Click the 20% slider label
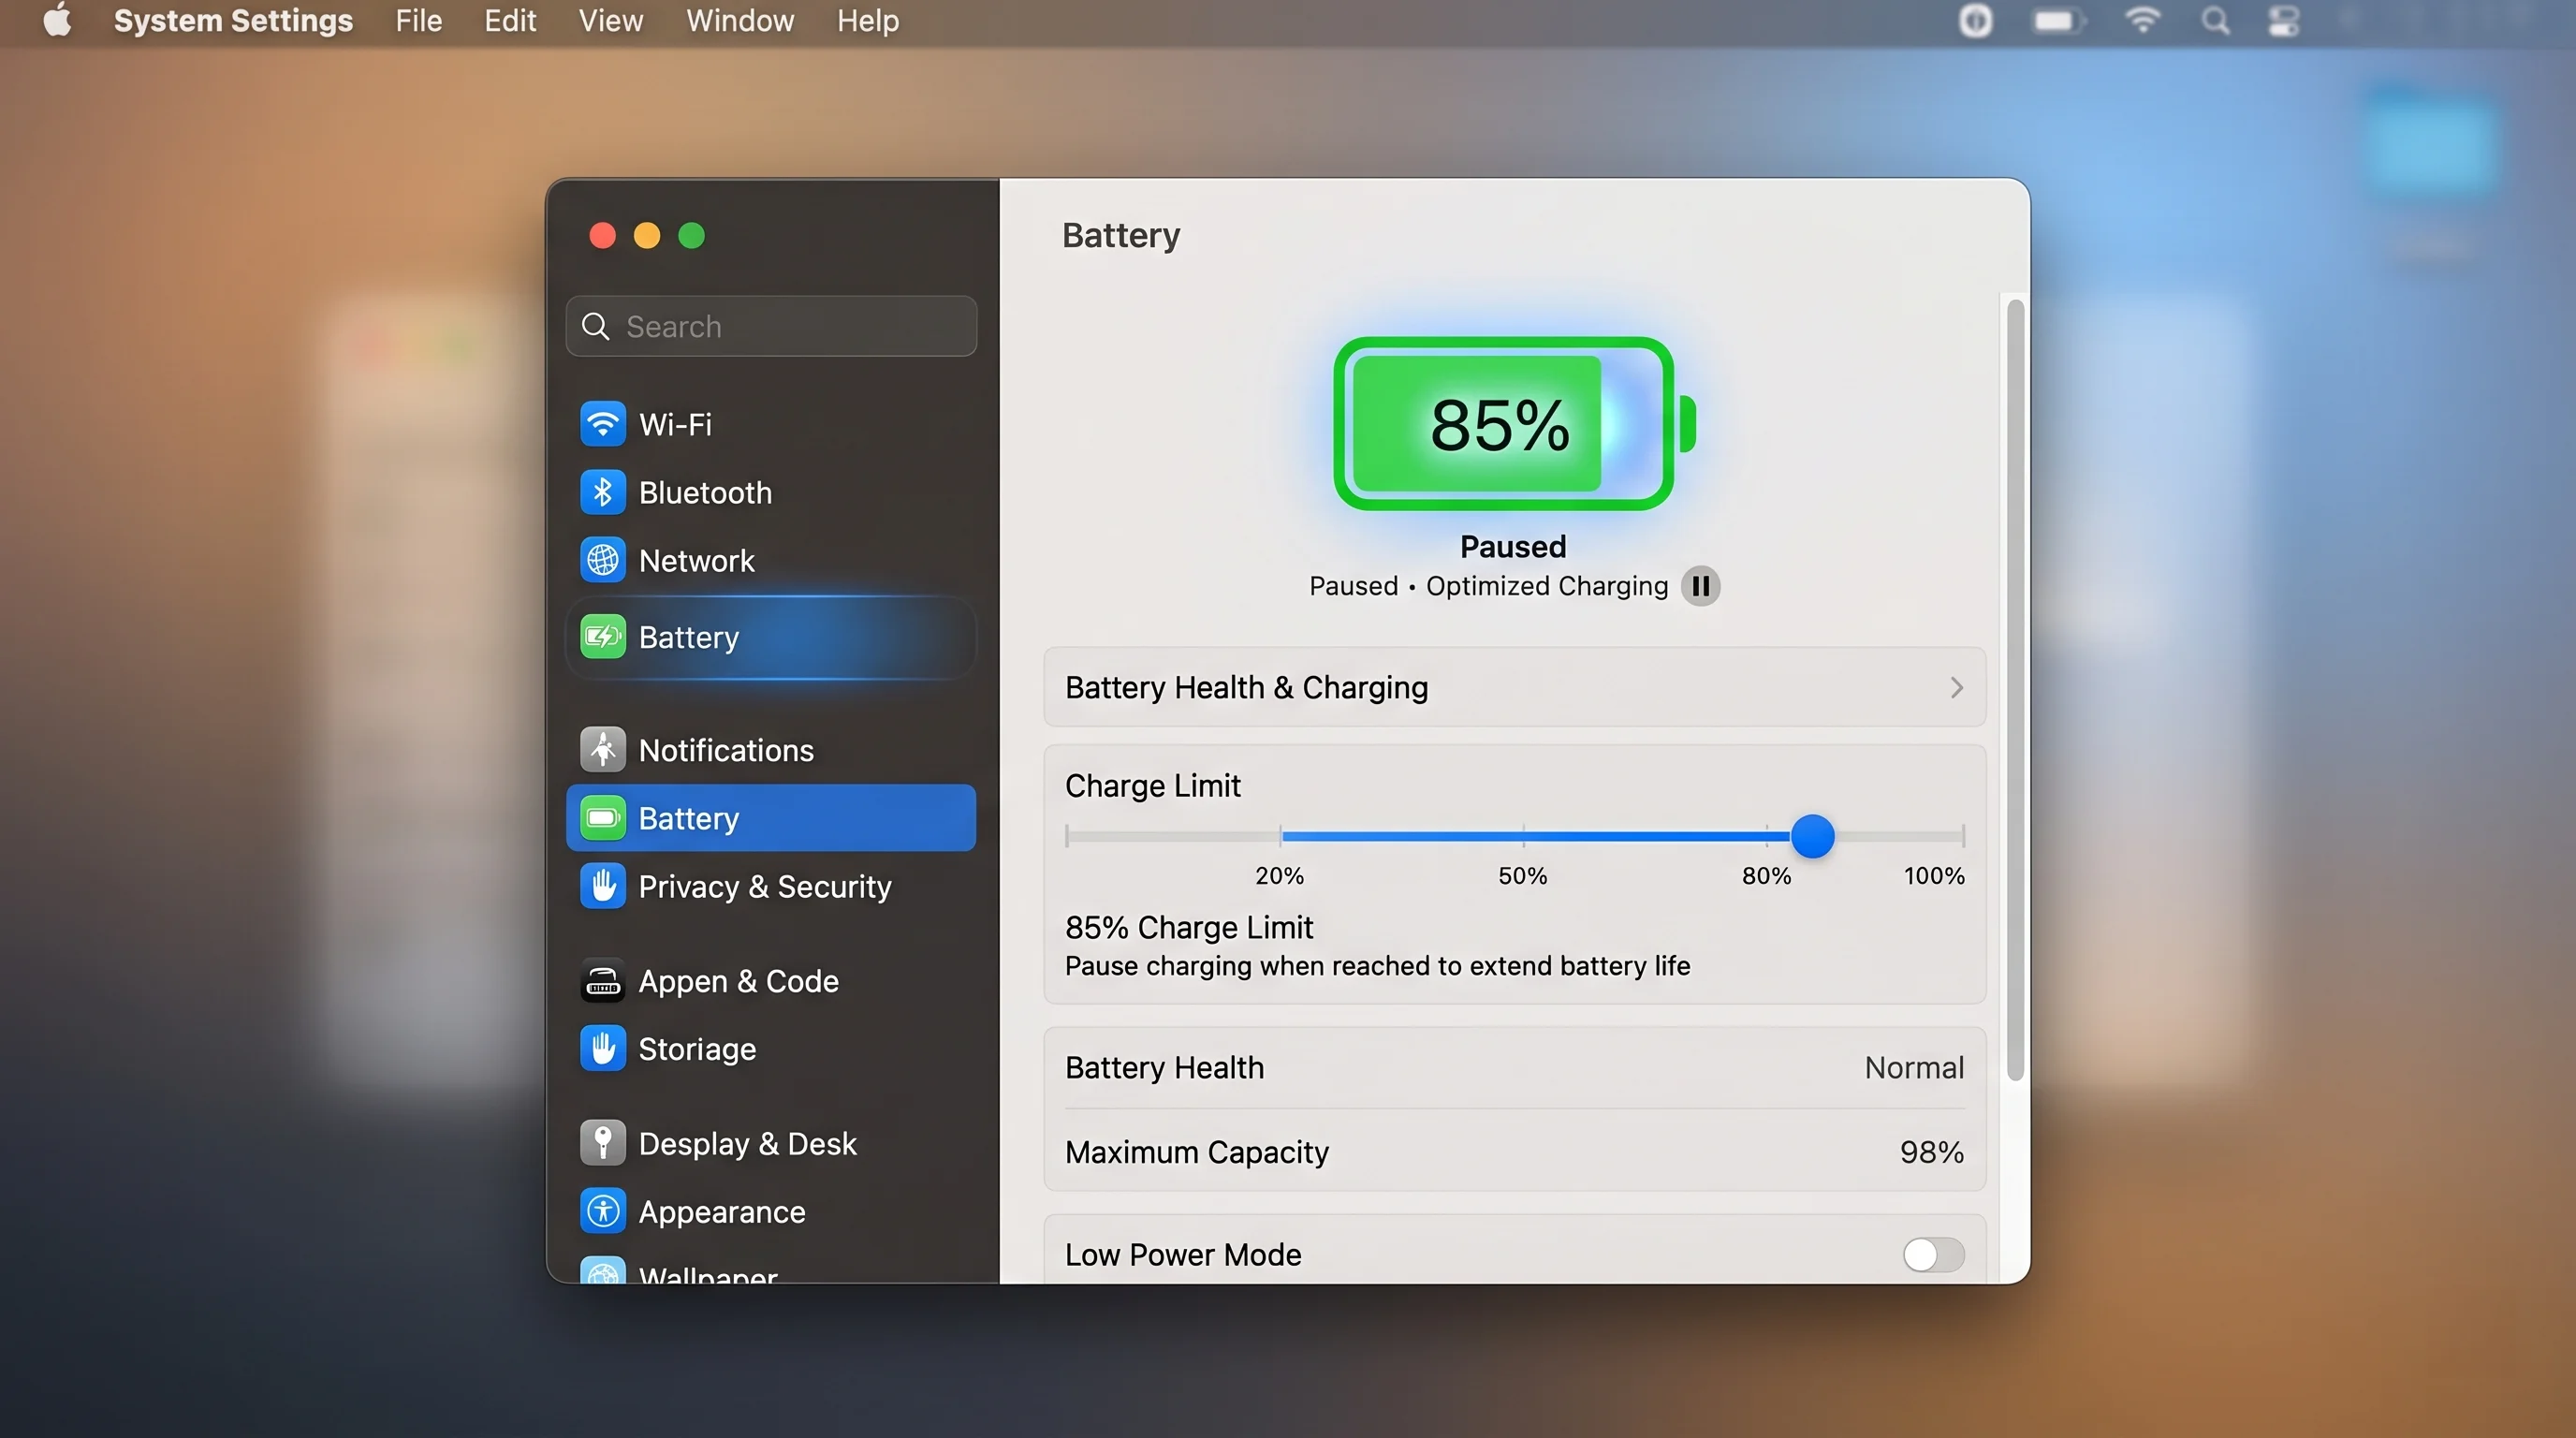The image size is (2576, 1438). tap(1279, 876)
